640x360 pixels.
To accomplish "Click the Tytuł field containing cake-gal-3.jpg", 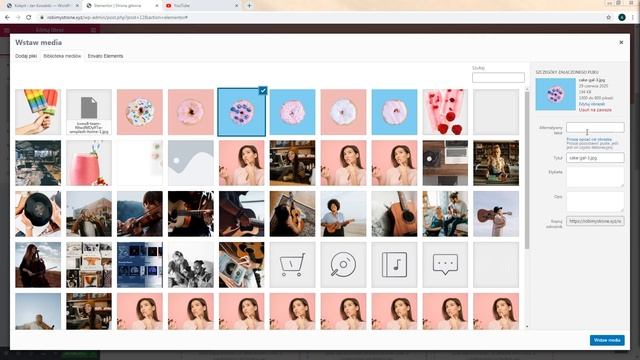I will 595,158.
